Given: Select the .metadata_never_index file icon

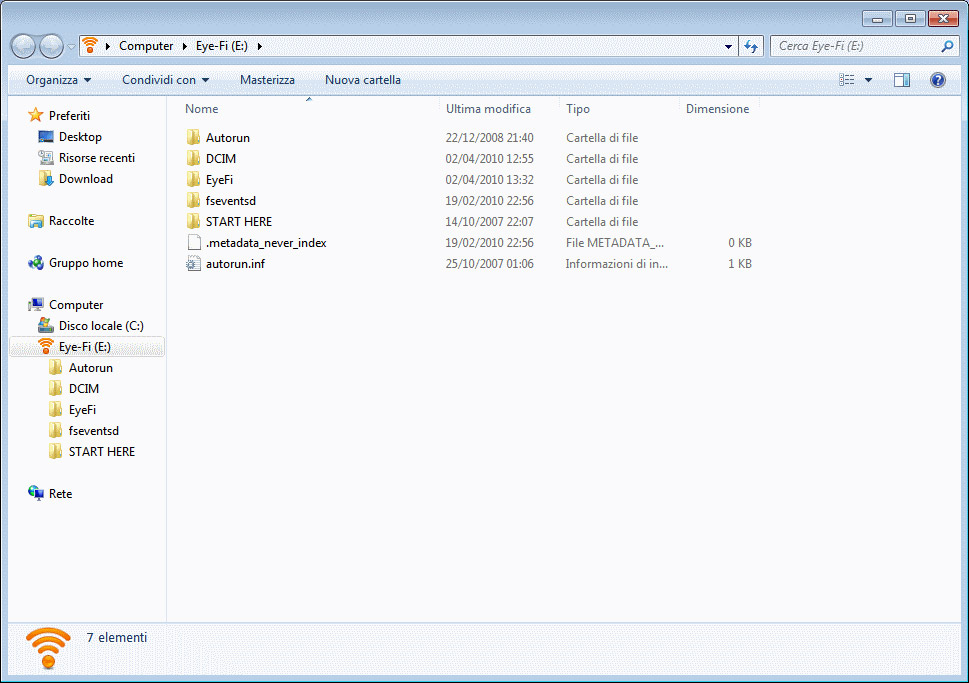Looking at the screenshot, I should (x=193, y=243).
